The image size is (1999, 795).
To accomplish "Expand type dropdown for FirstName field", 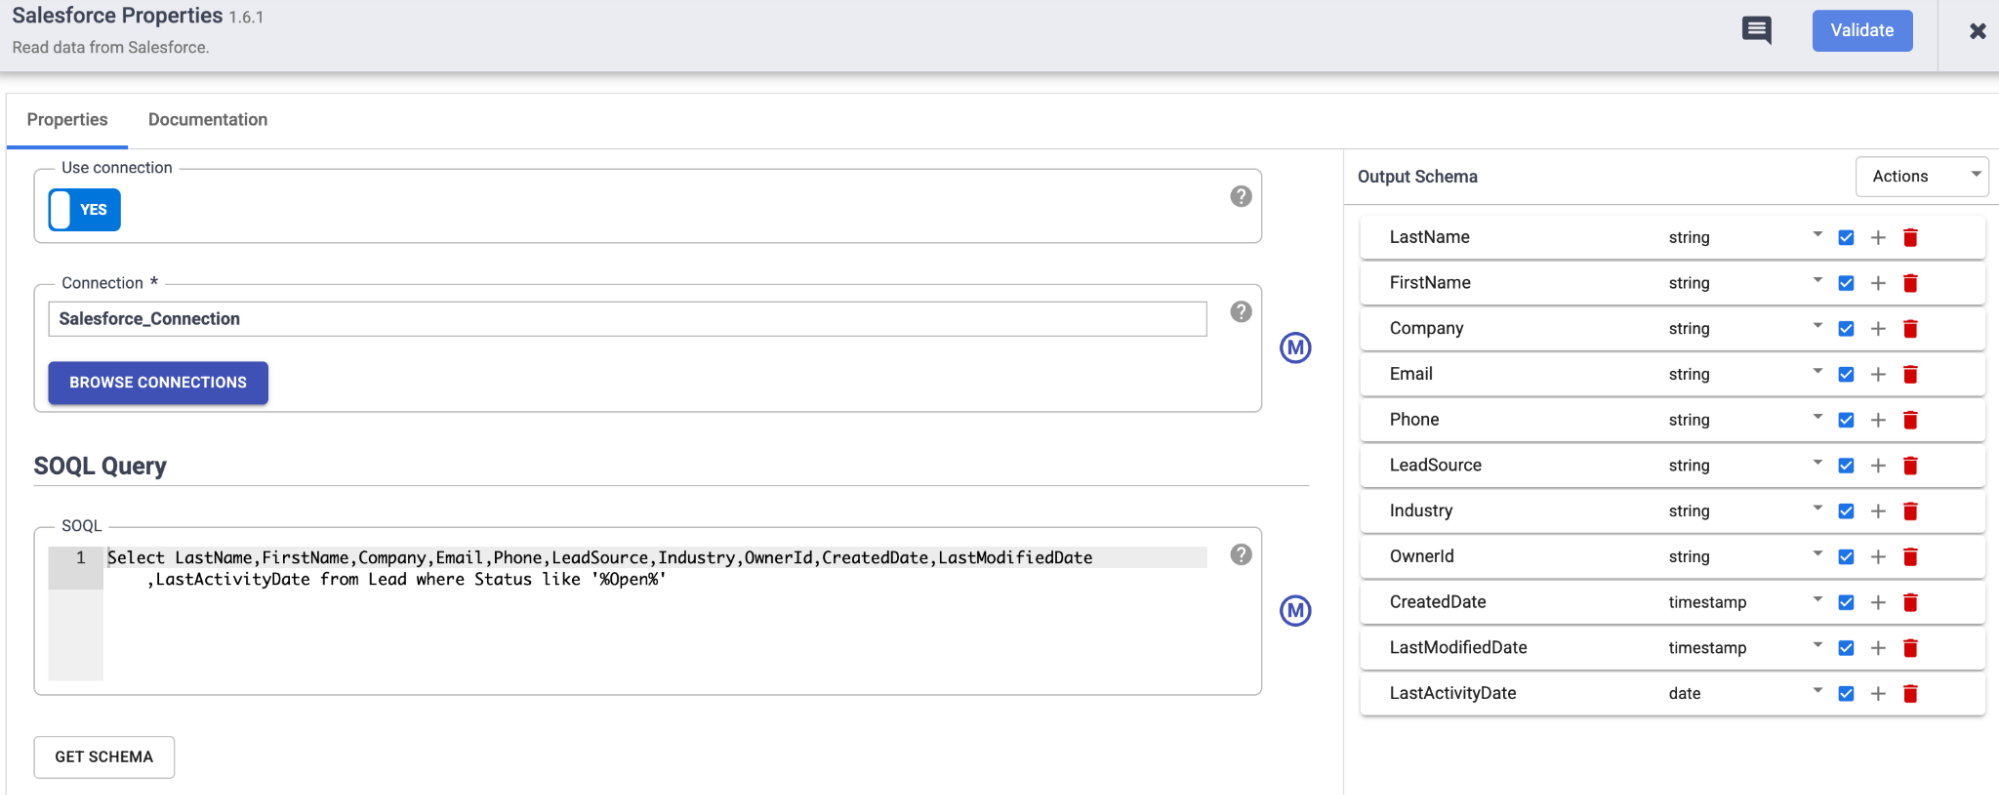I will (x=1817, y=281).
